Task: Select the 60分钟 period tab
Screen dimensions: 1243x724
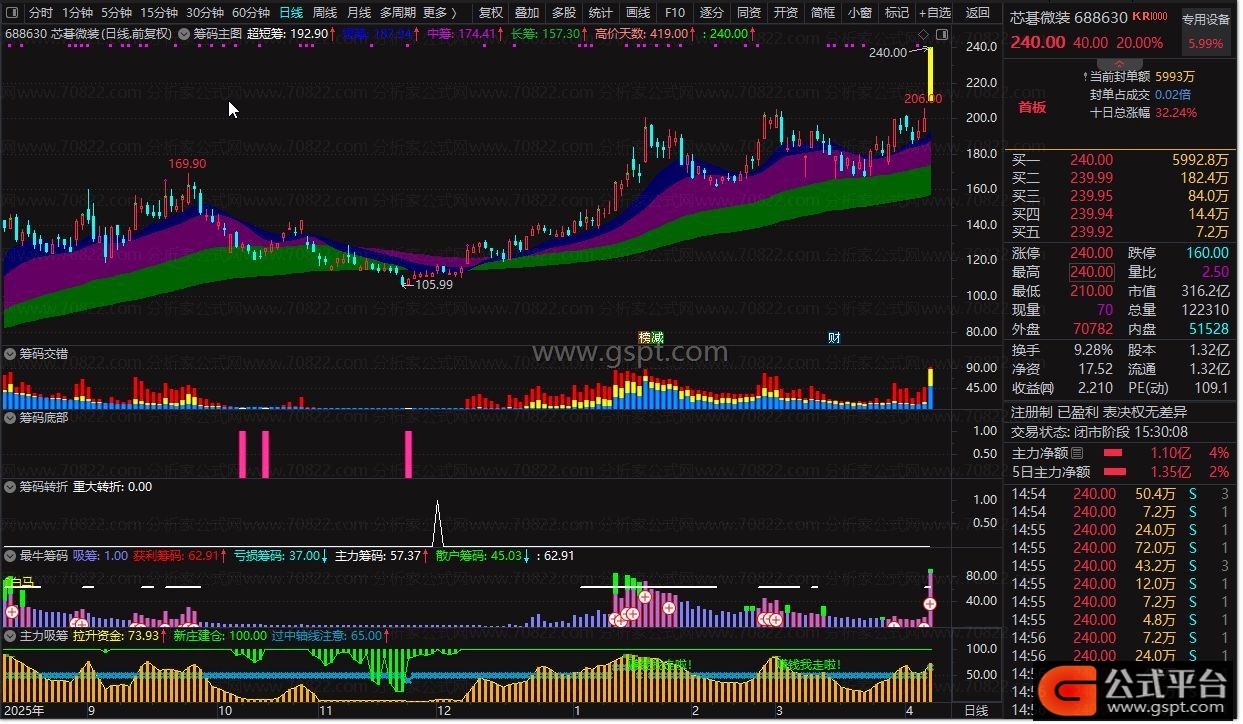Action: click(251, 13)
